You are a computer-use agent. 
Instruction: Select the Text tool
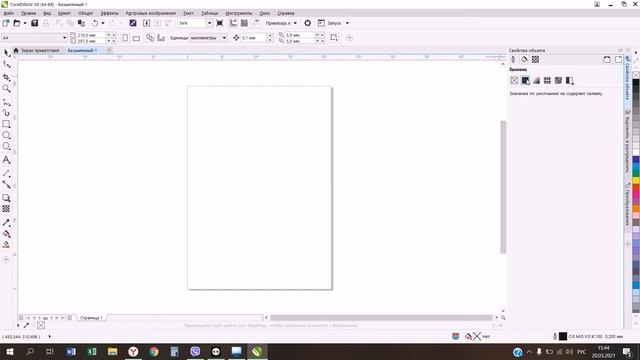6,160
